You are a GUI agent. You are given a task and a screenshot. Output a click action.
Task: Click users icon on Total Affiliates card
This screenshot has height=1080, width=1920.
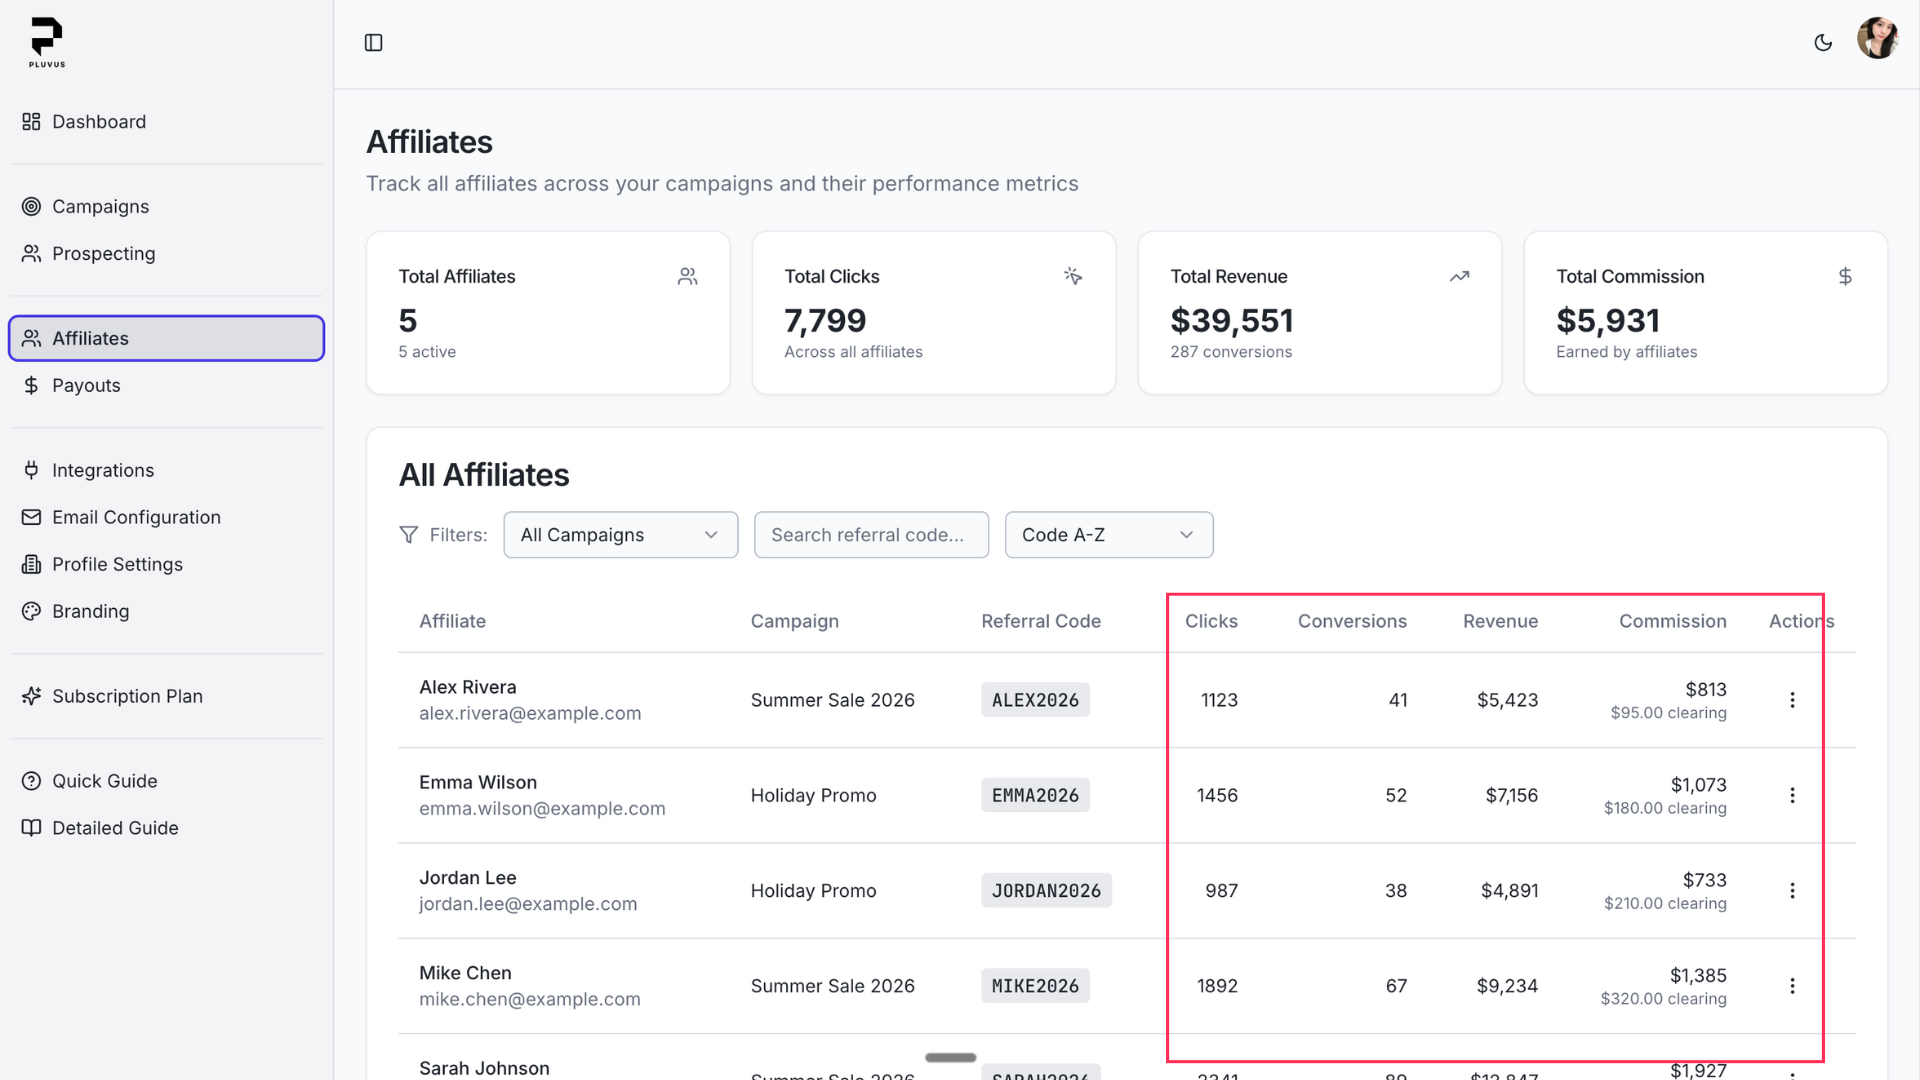click(x=688, y=277)
